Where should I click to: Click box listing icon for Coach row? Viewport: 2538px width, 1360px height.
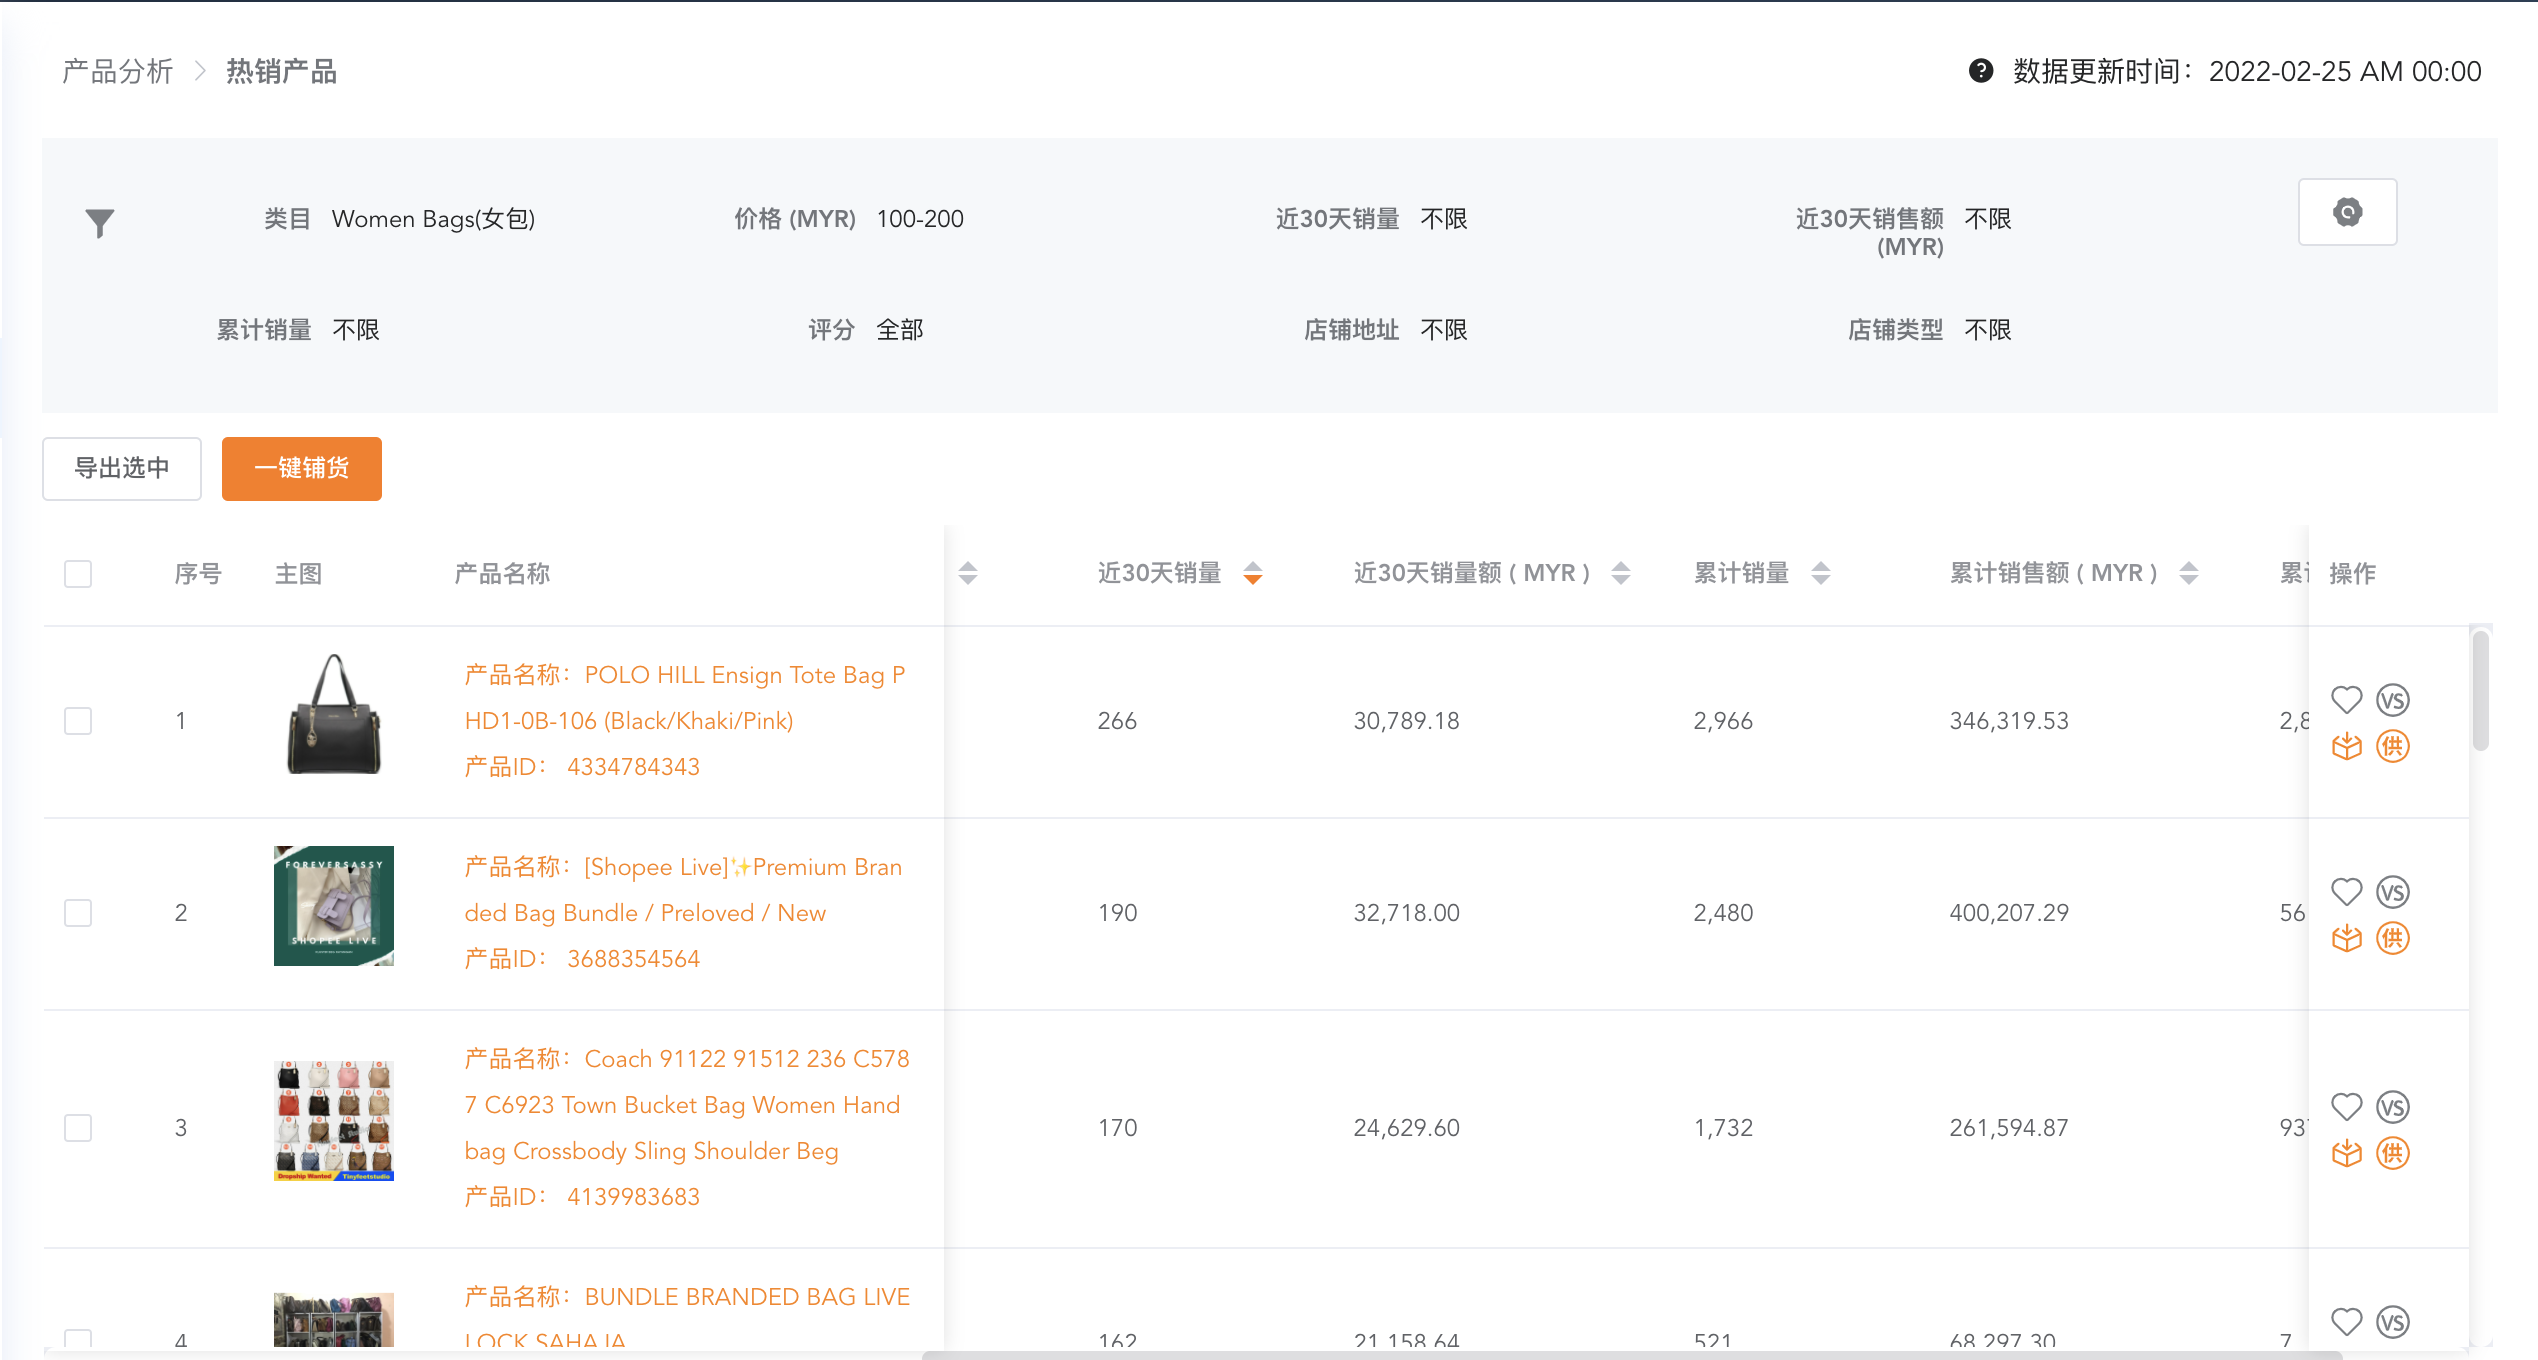tap(2346, 1153)
